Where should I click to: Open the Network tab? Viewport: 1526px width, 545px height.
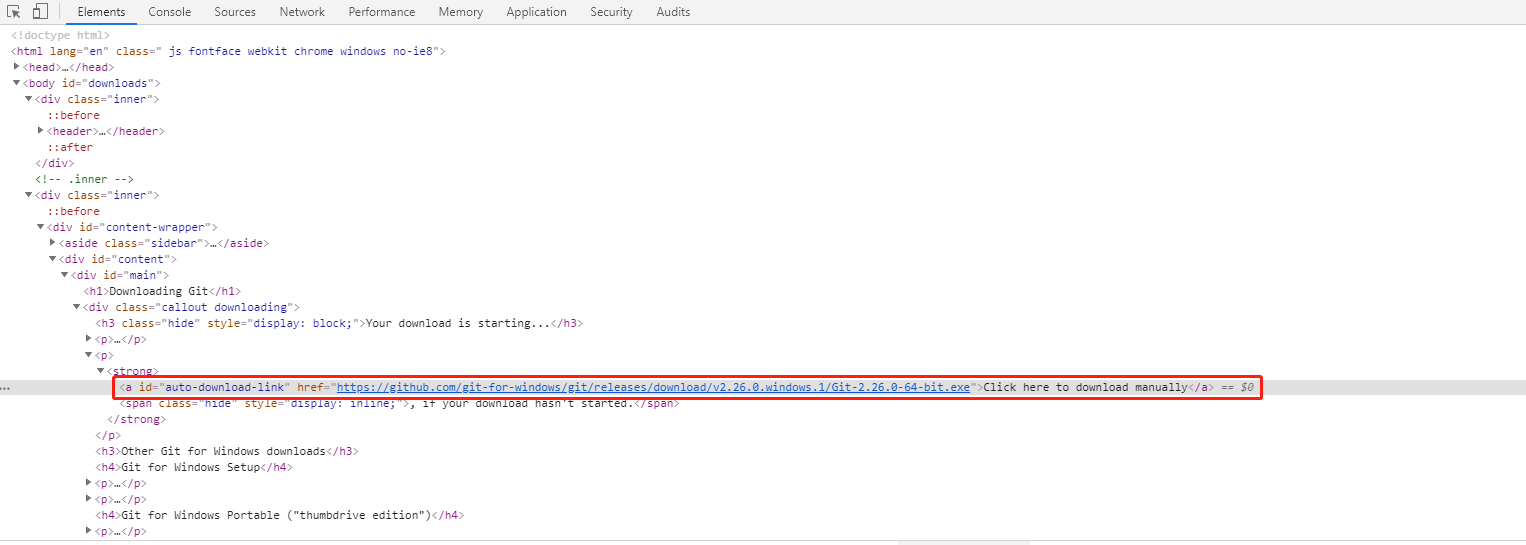pyautogui.click(x=302, y=12)
